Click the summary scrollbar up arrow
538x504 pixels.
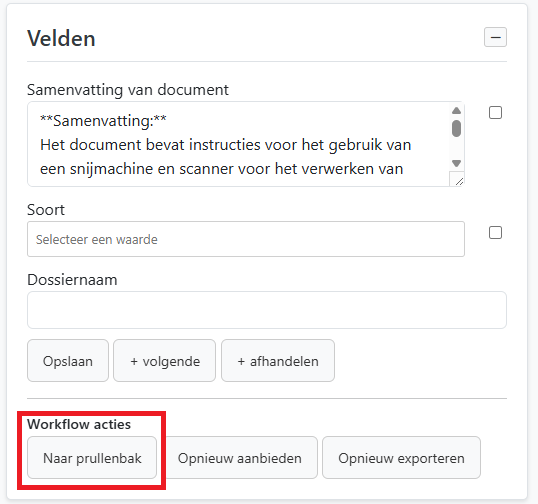point(456,111)
